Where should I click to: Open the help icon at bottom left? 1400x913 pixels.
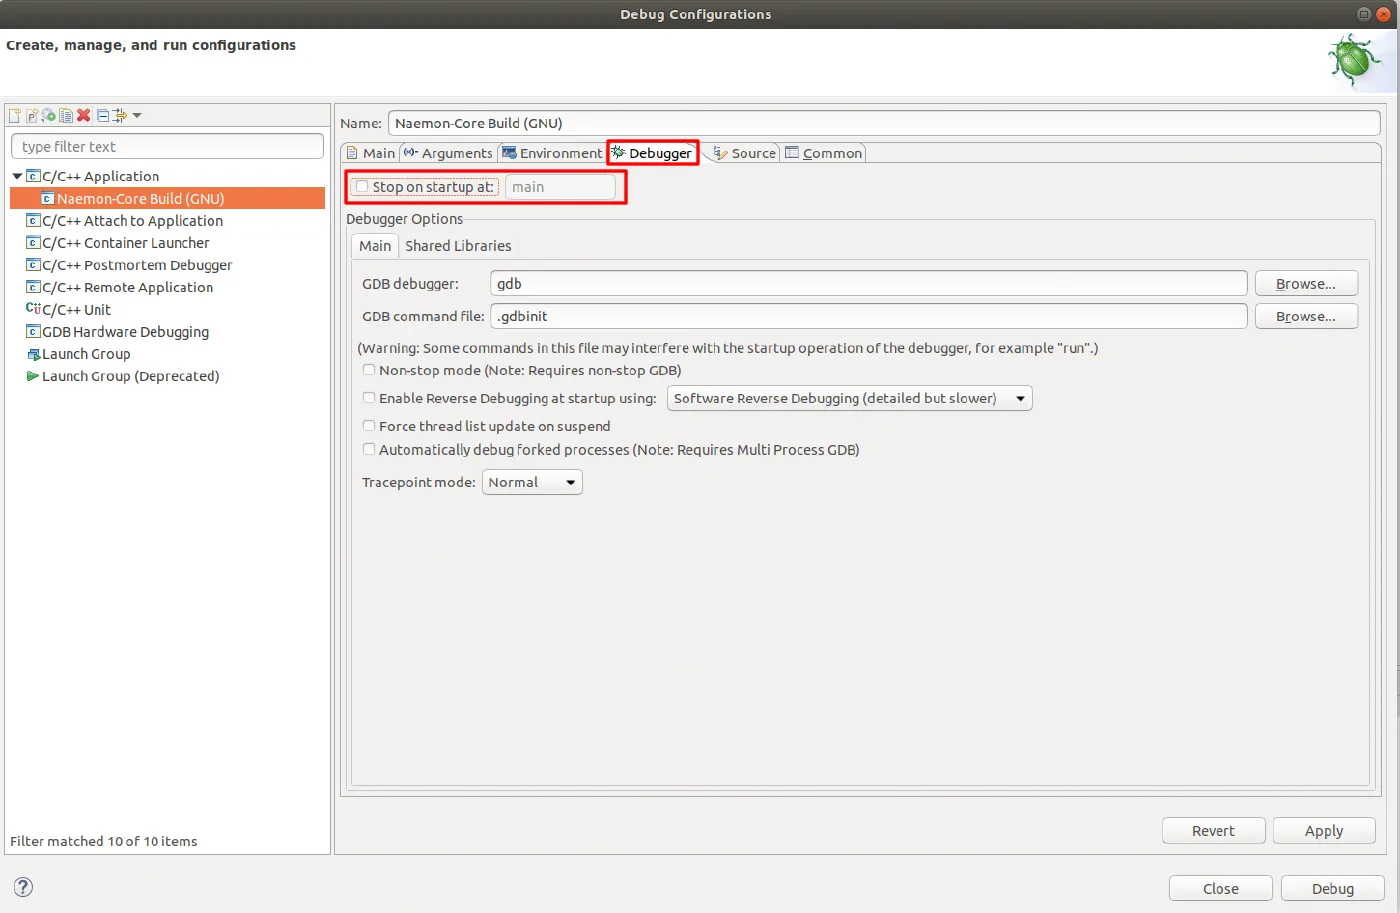pos(24,887)
